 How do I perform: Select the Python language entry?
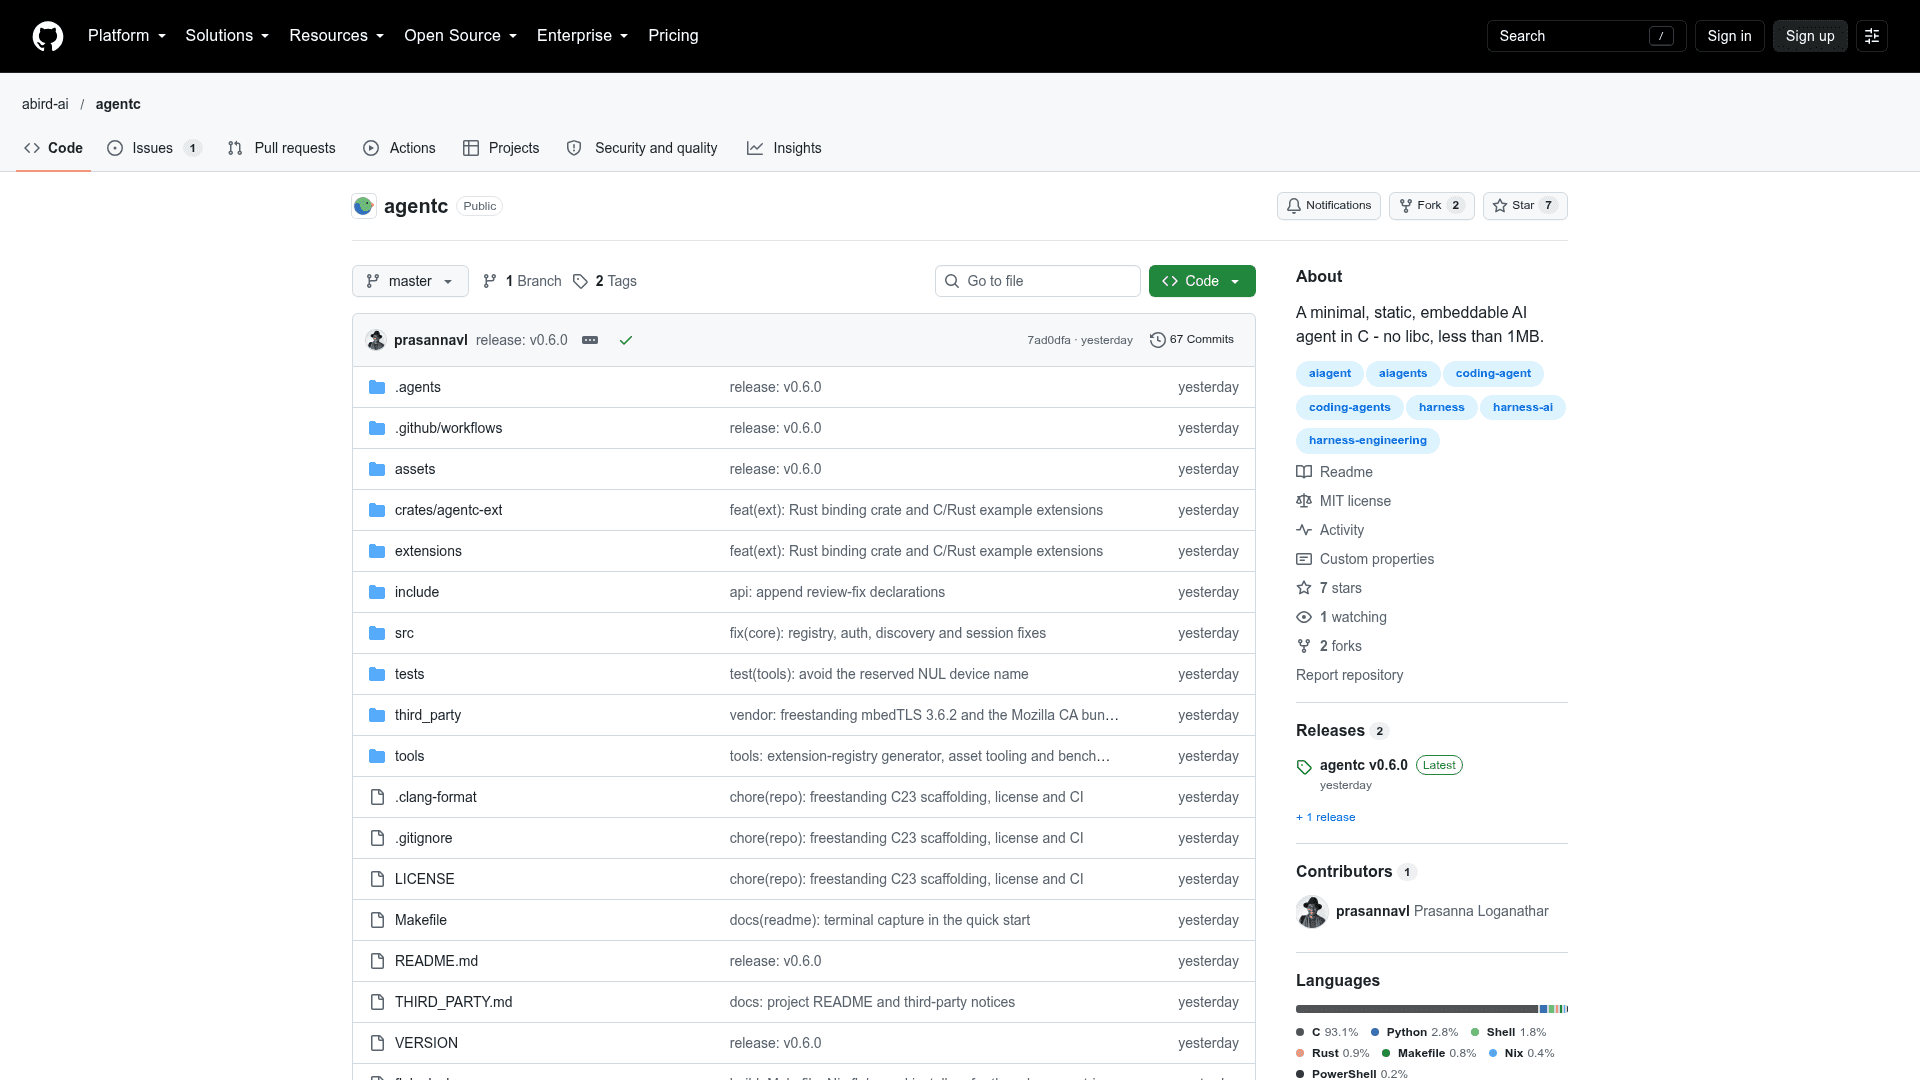1414,1032
